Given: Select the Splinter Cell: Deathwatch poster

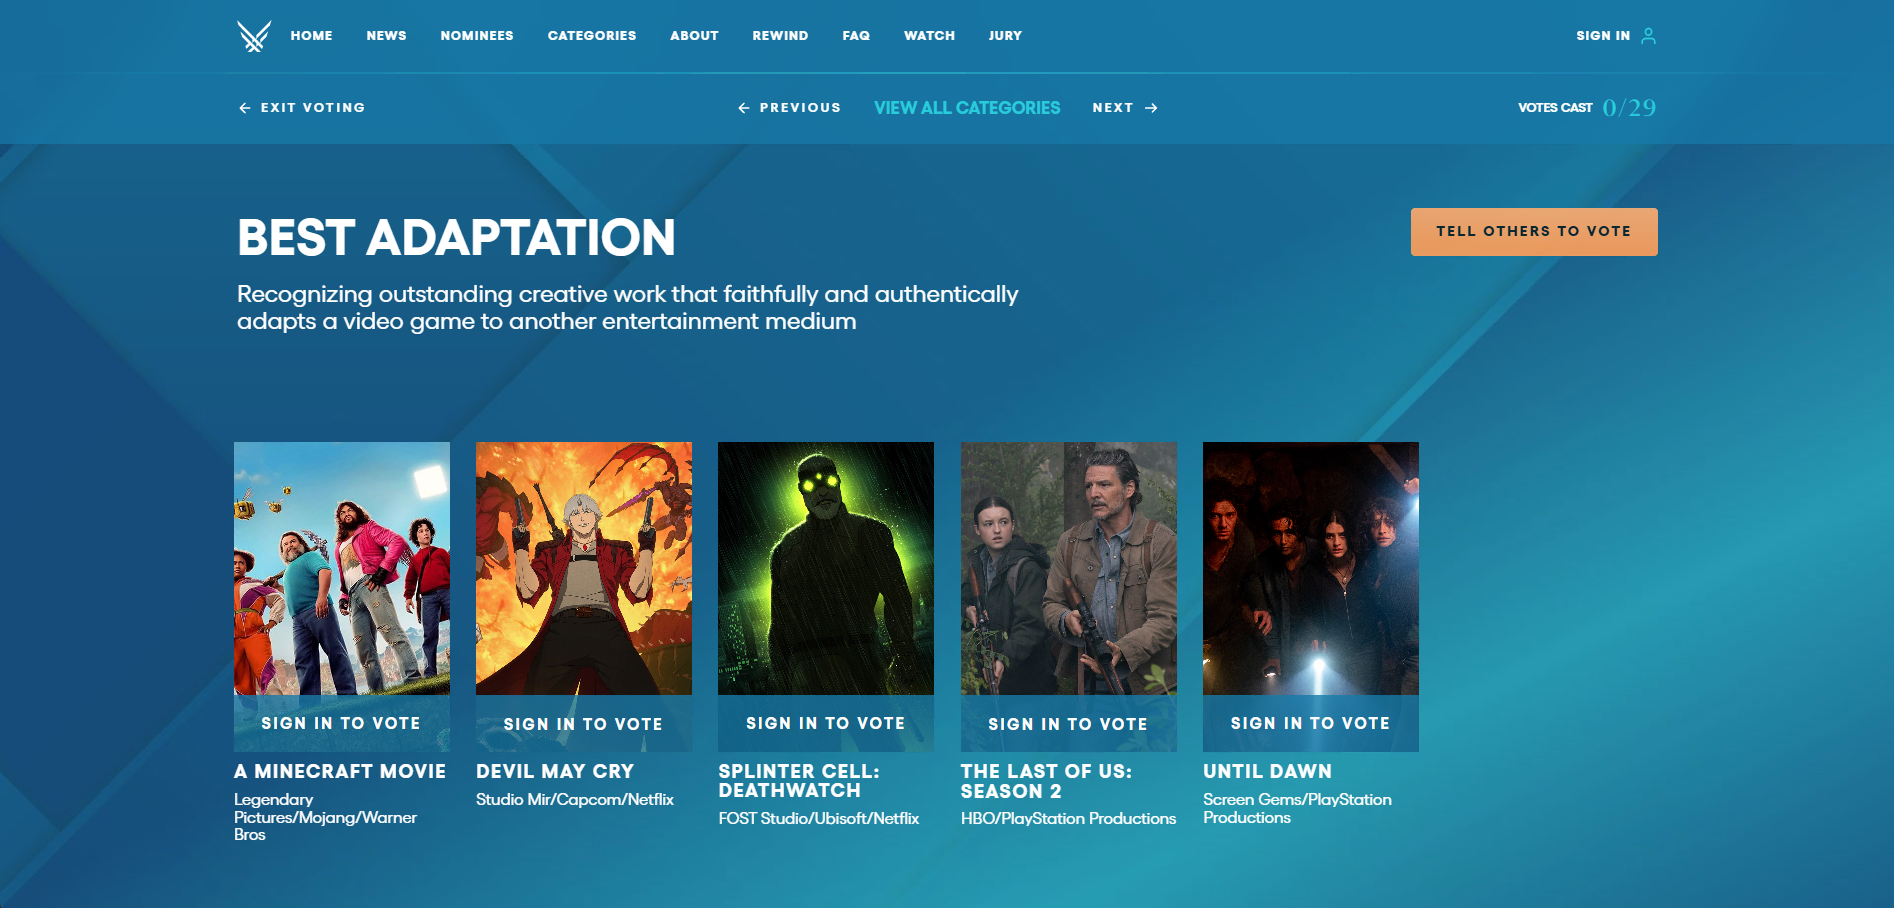Looking at the screenshot, I should (826, 568).
